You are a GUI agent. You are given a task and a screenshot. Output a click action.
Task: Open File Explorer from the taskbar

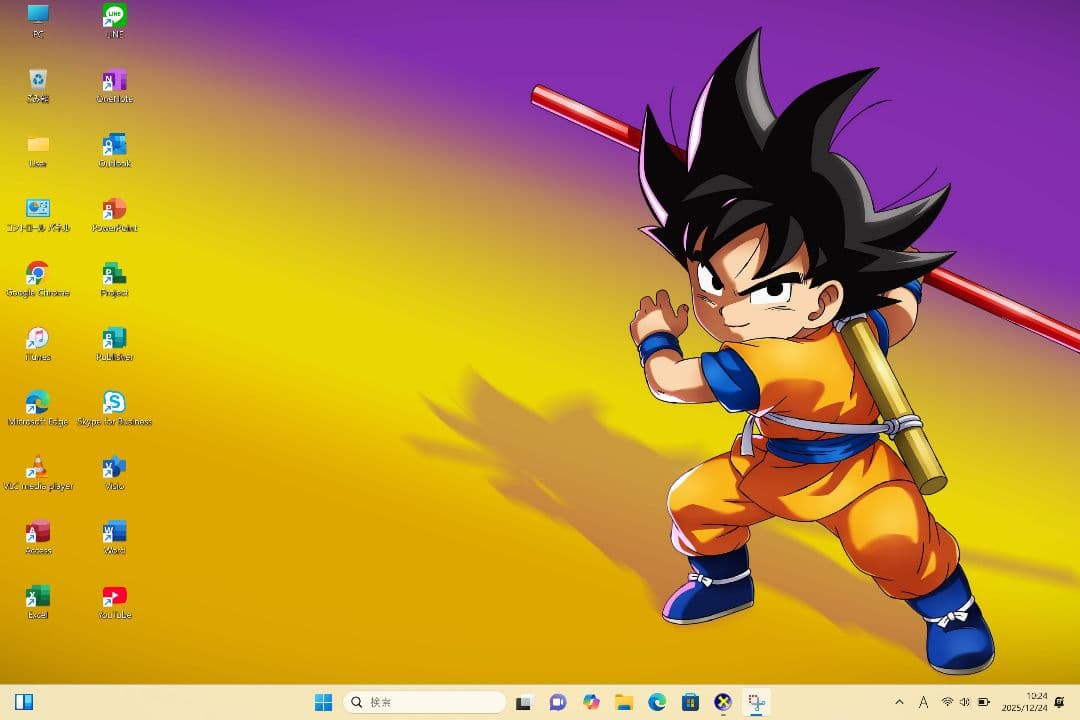pos(624,702)
